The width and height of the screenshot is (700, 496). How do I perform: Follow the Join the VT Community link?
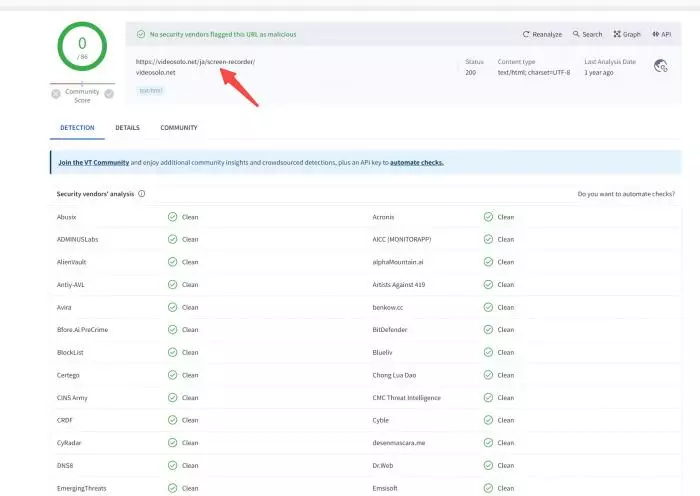94,163
